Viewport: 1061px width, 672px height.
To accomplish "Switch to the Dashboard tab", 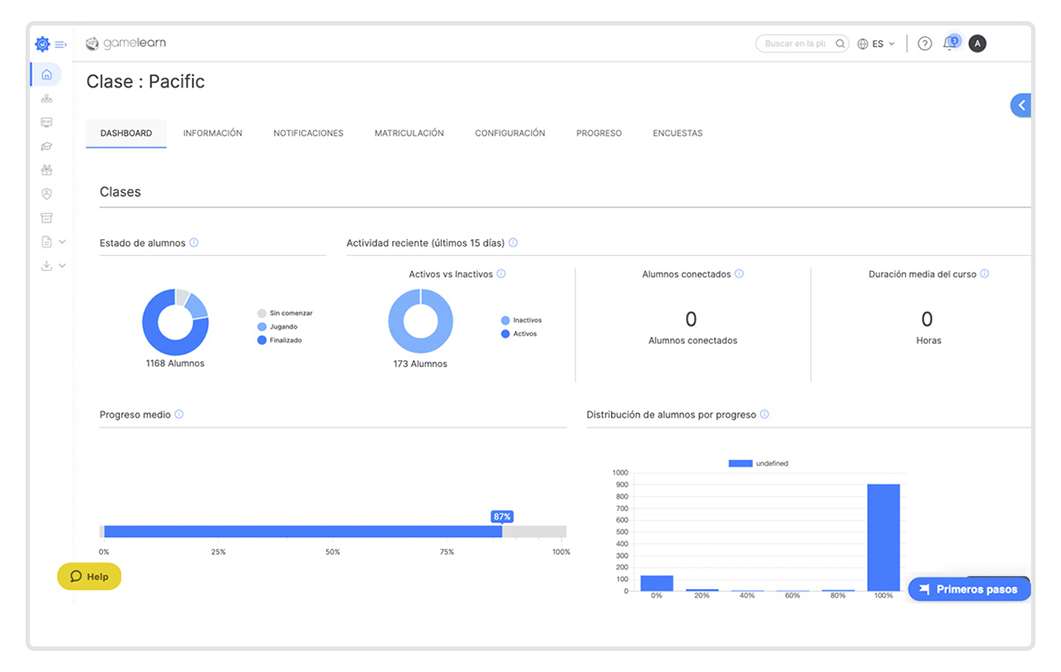I will coord(126,133).
